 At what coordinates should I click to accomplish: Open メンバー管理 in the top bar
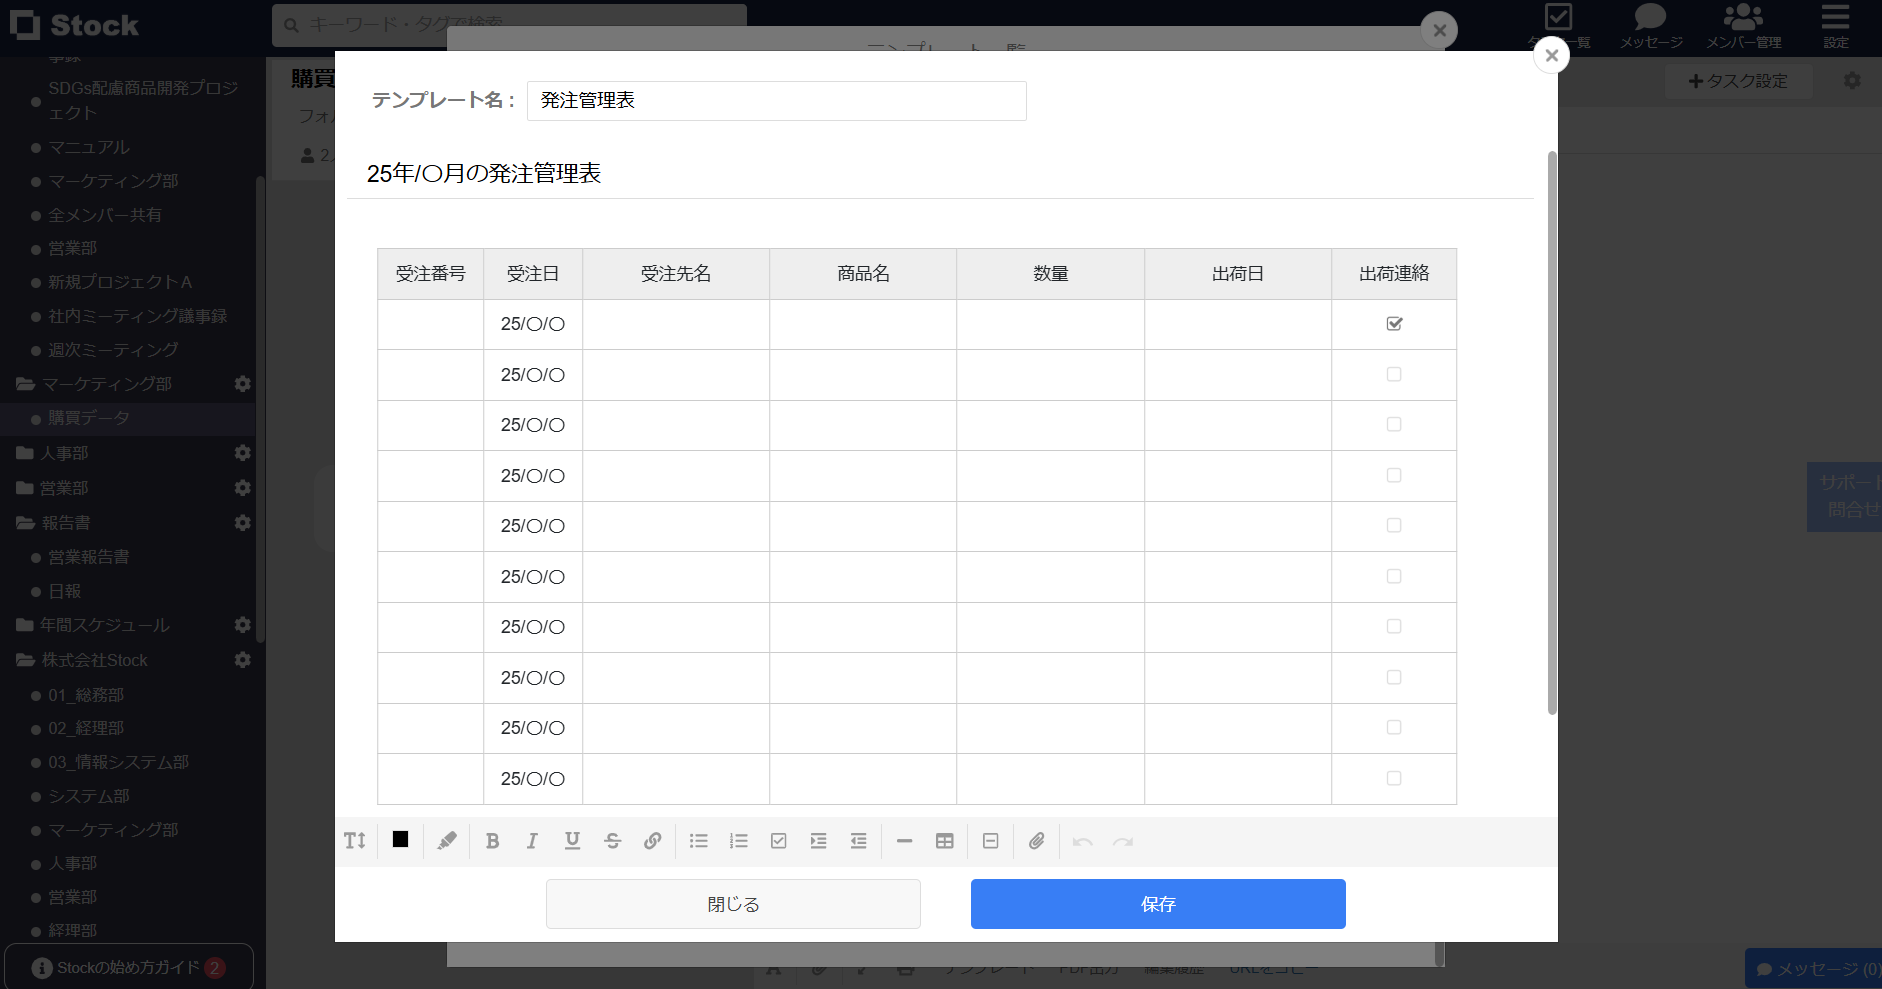1744,25
